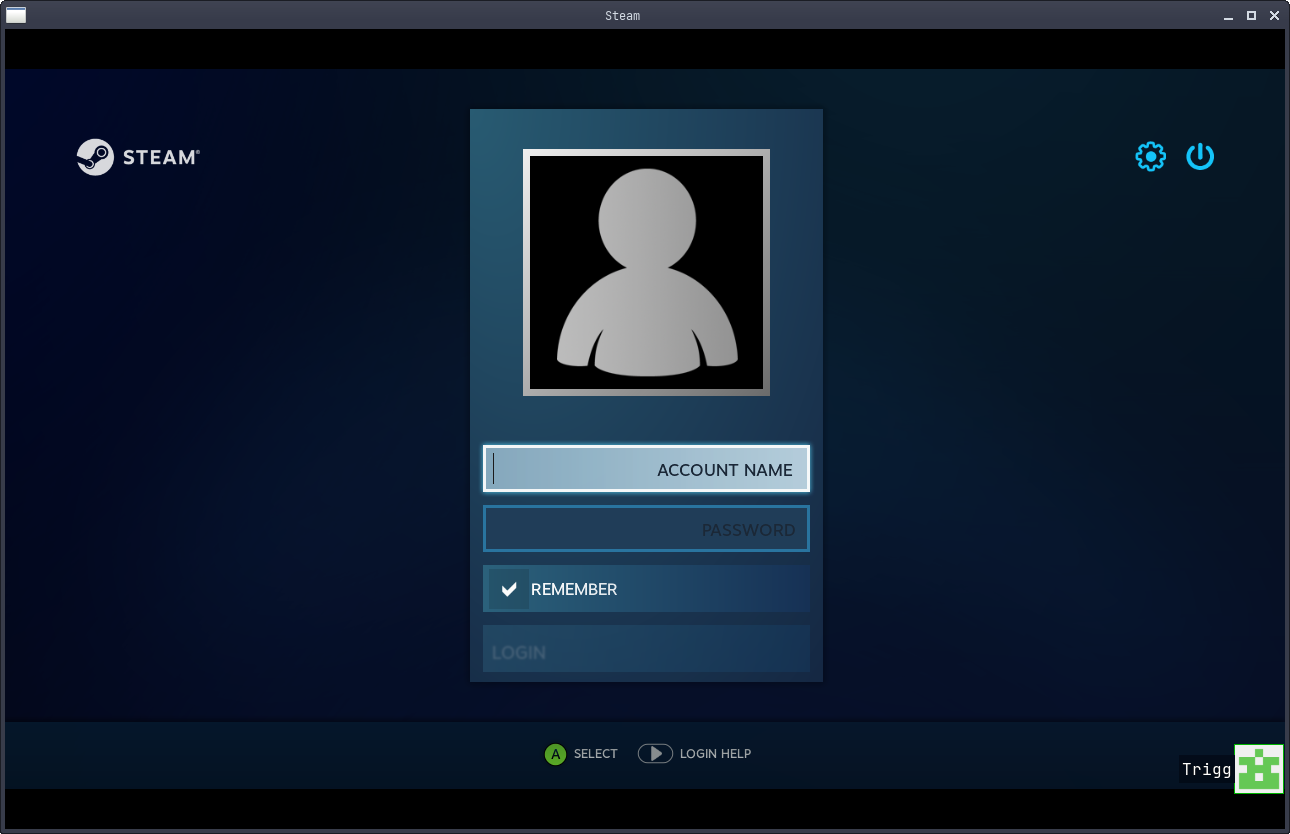This screenshot has height=834, width=1290.
Task: Click the power icon to exit Big Picture
Action: click(x=1200, y=156)
